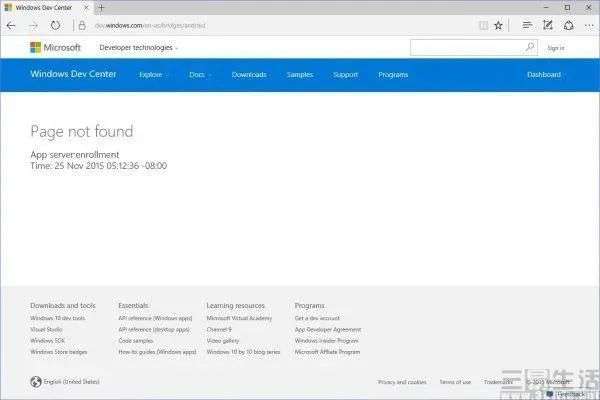Click the Page not found heading

click(x=82, y=131)
